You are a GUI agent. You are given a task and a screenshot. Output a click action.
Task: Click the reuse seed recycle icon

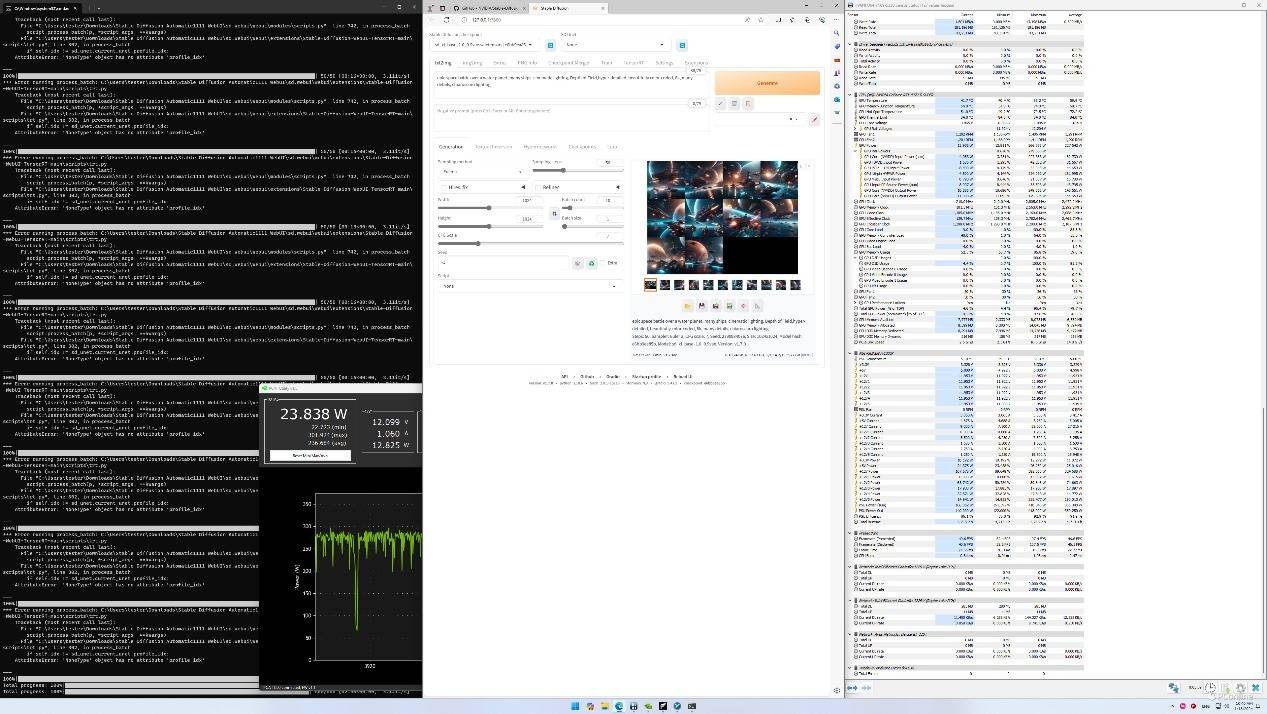pyautogui.click(x=591, y=263)
